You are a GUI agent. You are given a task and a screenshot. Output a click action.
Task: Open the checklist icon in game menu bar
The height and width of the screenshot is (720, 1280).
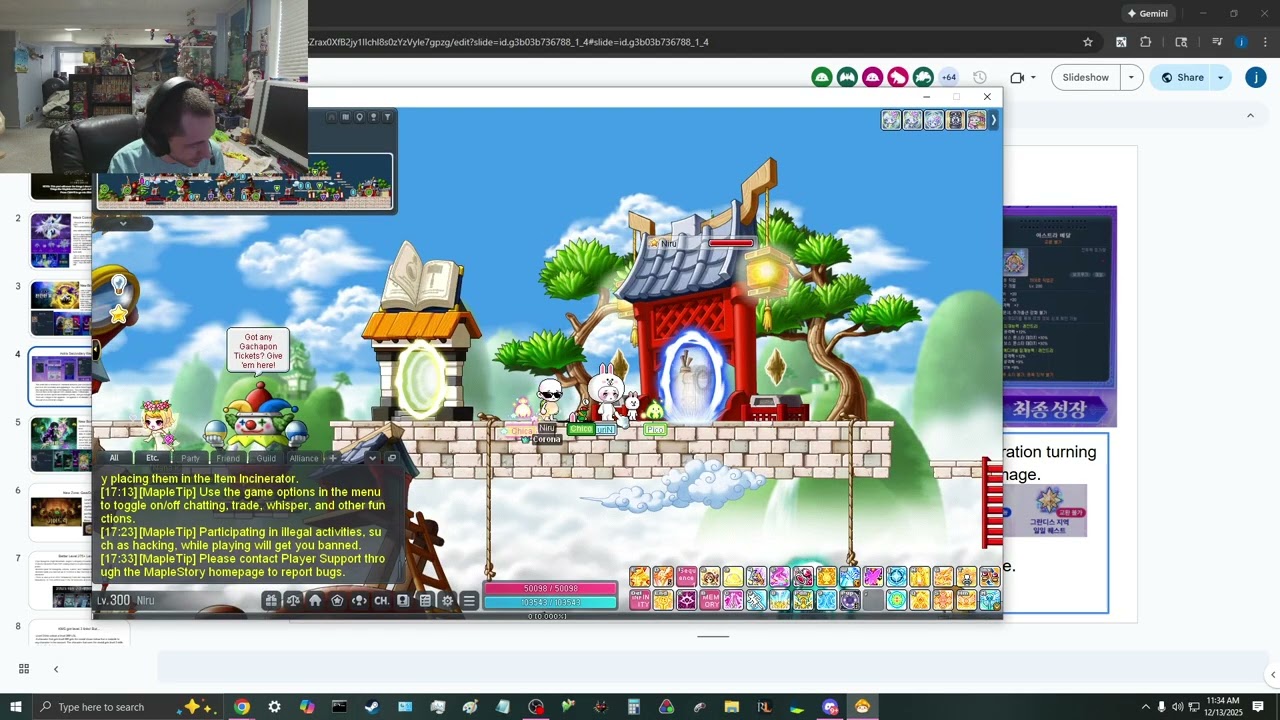click(x=425, y=600)
